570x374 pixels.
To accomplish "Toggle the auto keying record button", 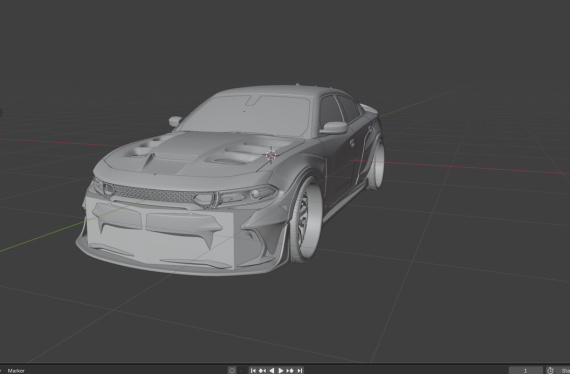I will 232,370.
